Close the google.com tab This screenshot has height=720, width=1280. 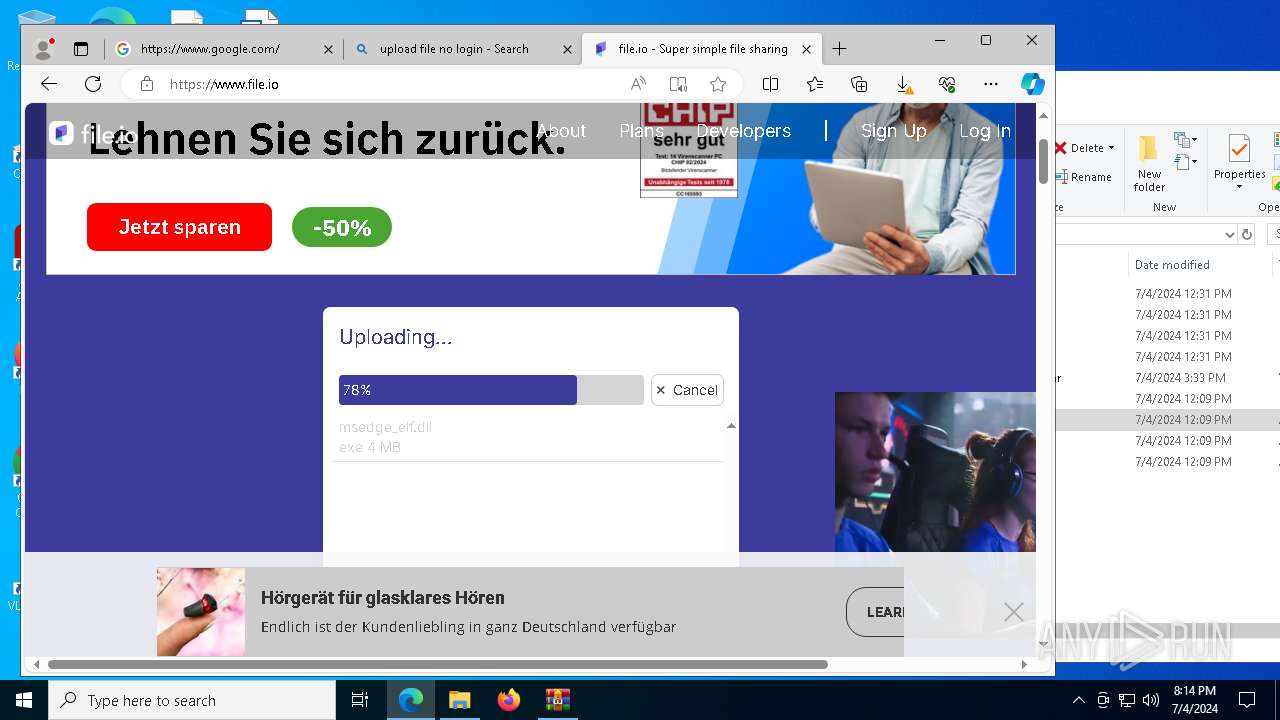(328, 49)
